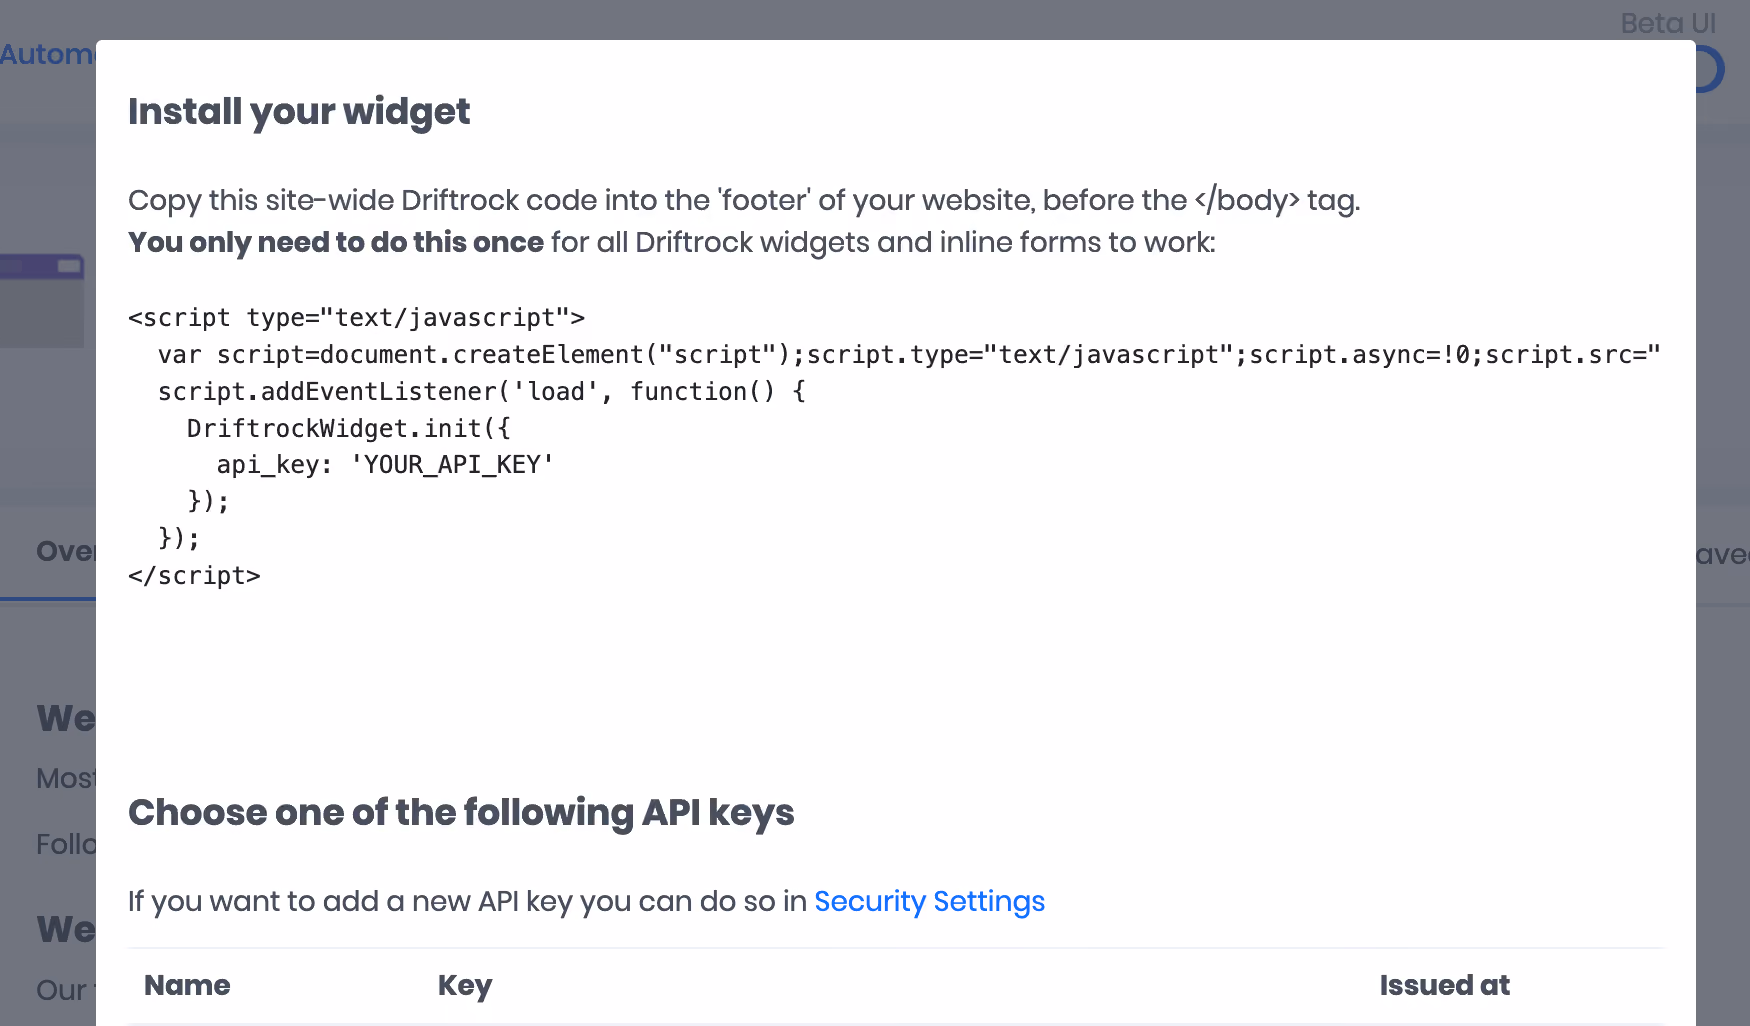Click the Beta UI label
Image resolution: width=1750 pixels, height=1026 pixels.
1668,23
